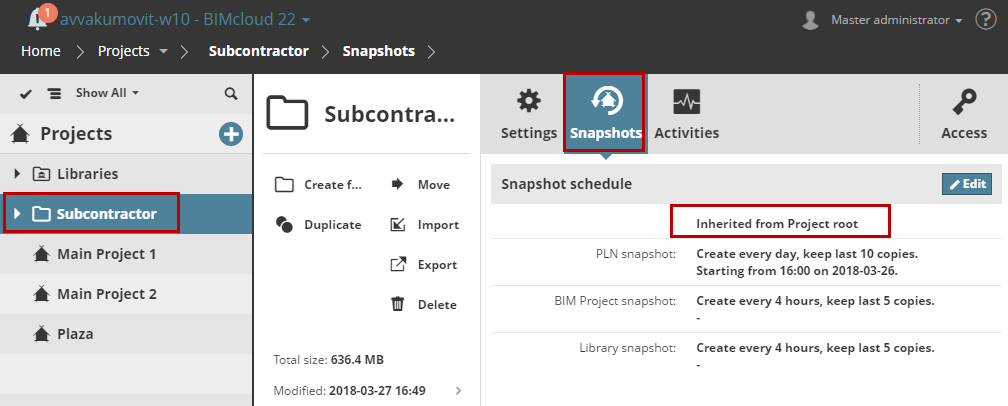Toggle the list view icon in sidebar
The image size is (1008, 406).
coord(54,93)
